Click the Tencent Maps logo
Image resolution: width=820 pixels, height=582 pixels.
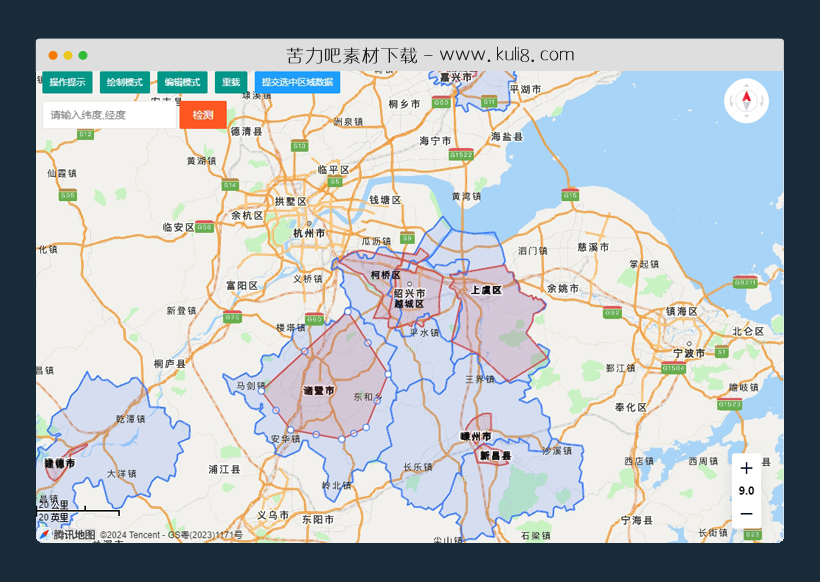pos(66,535)
